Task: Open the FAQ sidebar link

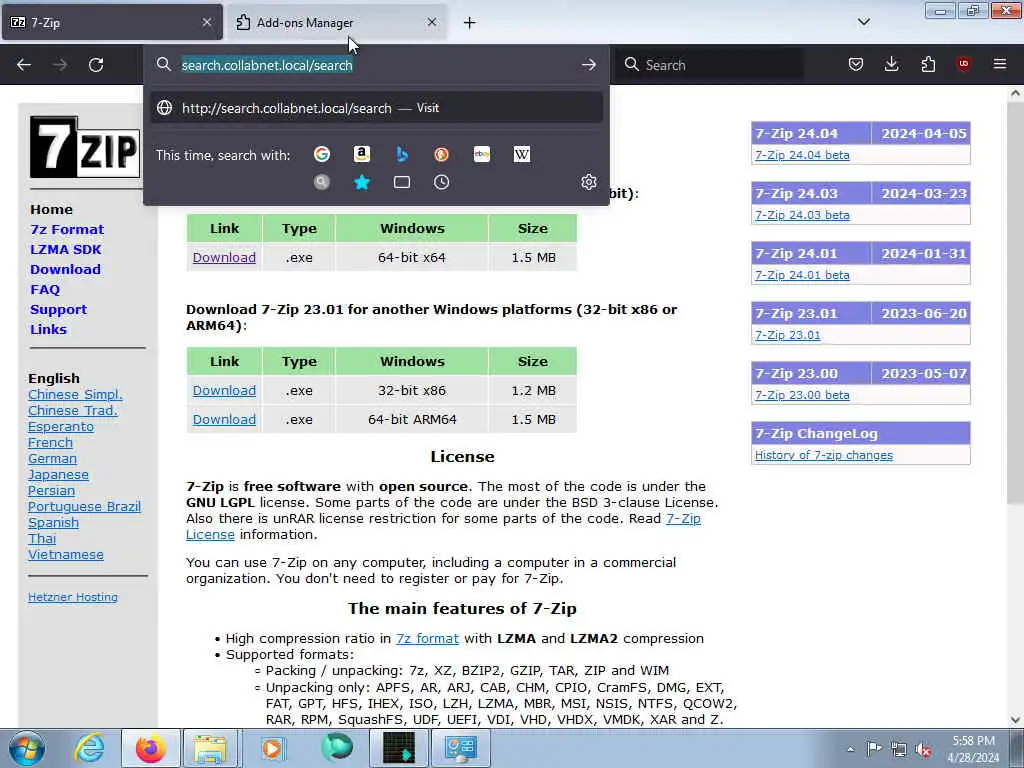Action: 45,289
